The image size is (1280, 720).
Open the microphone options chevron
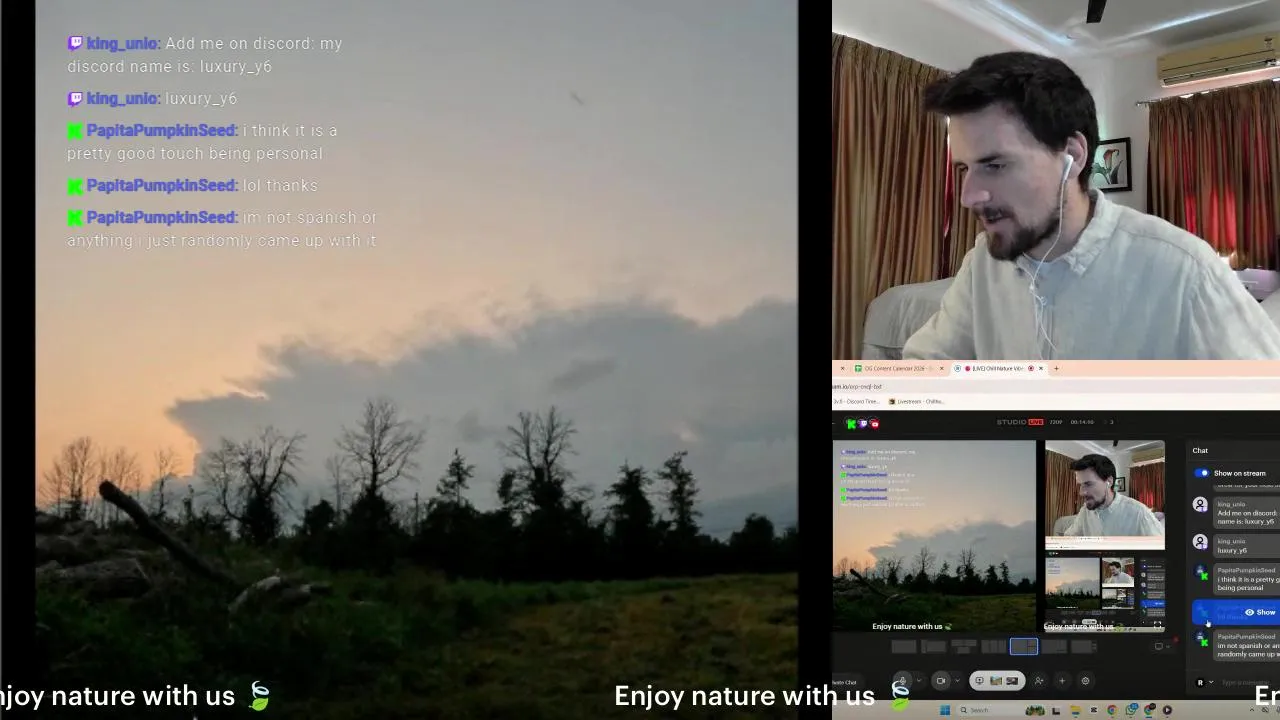(x=919, y=681)
